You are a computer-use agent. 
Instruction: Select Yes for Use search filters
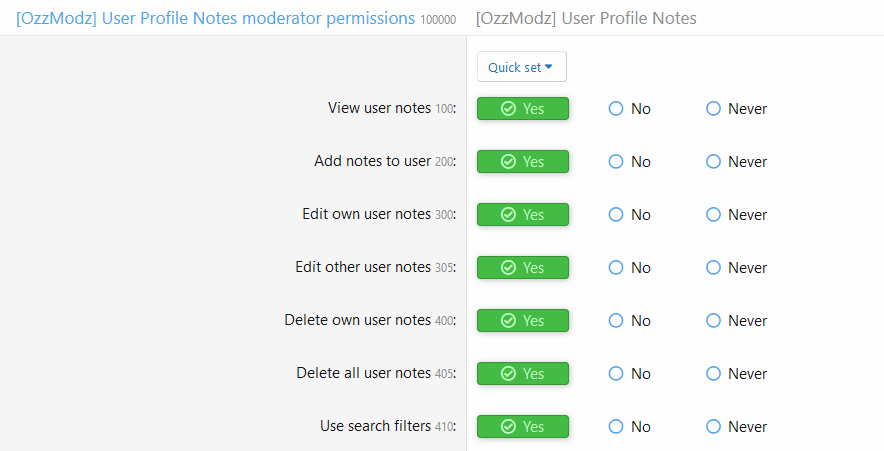pos(522,426)
